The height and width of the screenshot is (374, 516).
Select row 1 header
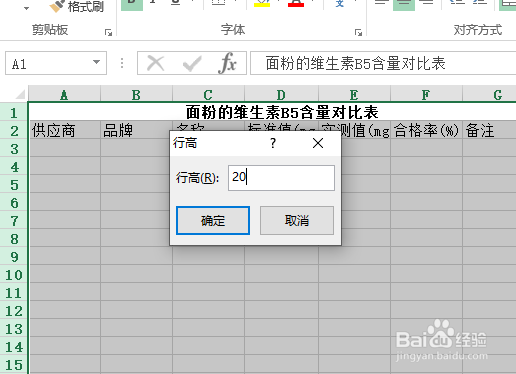coord(14,112)
